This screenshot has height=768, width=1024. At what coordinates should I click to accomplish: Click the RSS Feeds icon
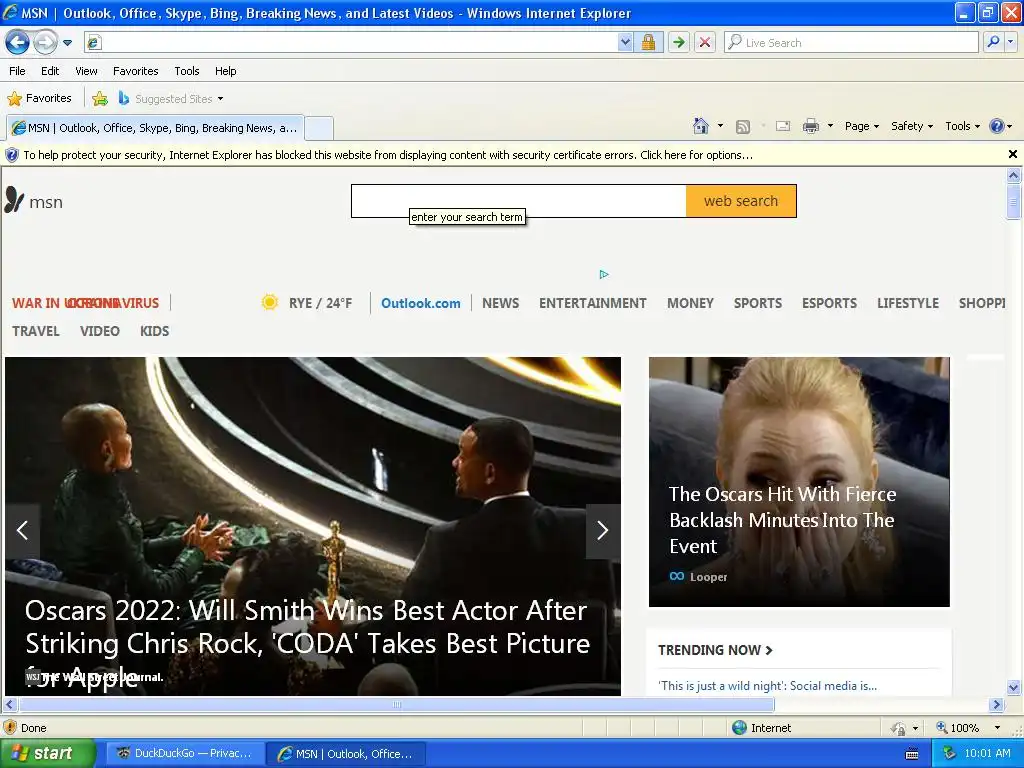coord(743,127)
